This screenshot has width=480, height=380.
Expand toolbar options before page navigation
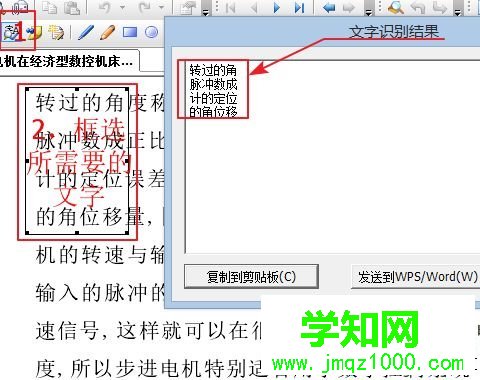[206, 10]
